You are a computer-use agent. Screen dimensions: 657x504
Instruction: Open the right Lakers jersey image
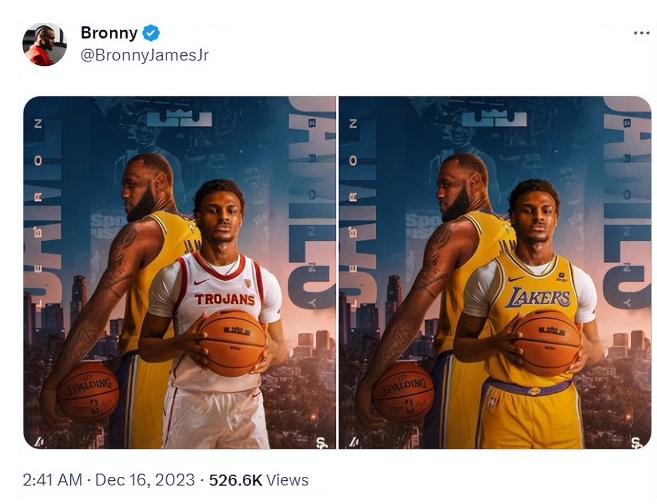click(x=495, y=272)
